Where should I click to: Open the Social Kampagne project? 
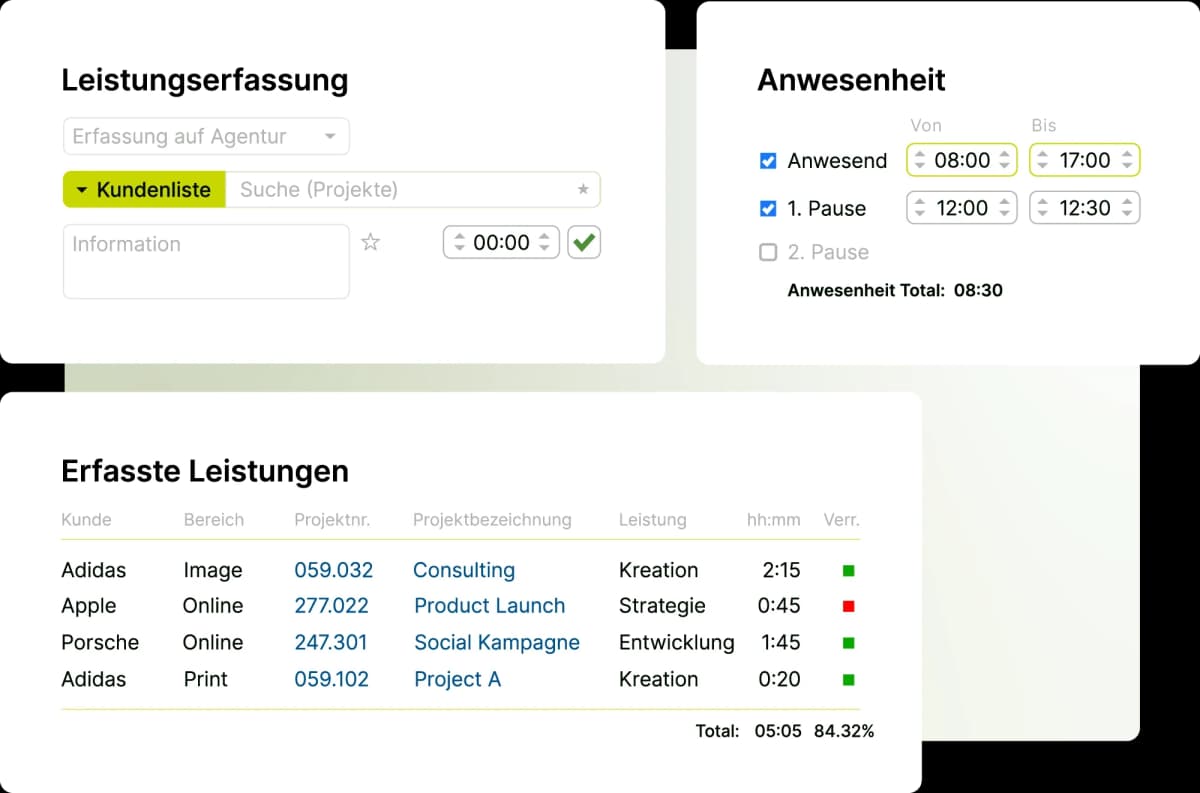[497, 642]
